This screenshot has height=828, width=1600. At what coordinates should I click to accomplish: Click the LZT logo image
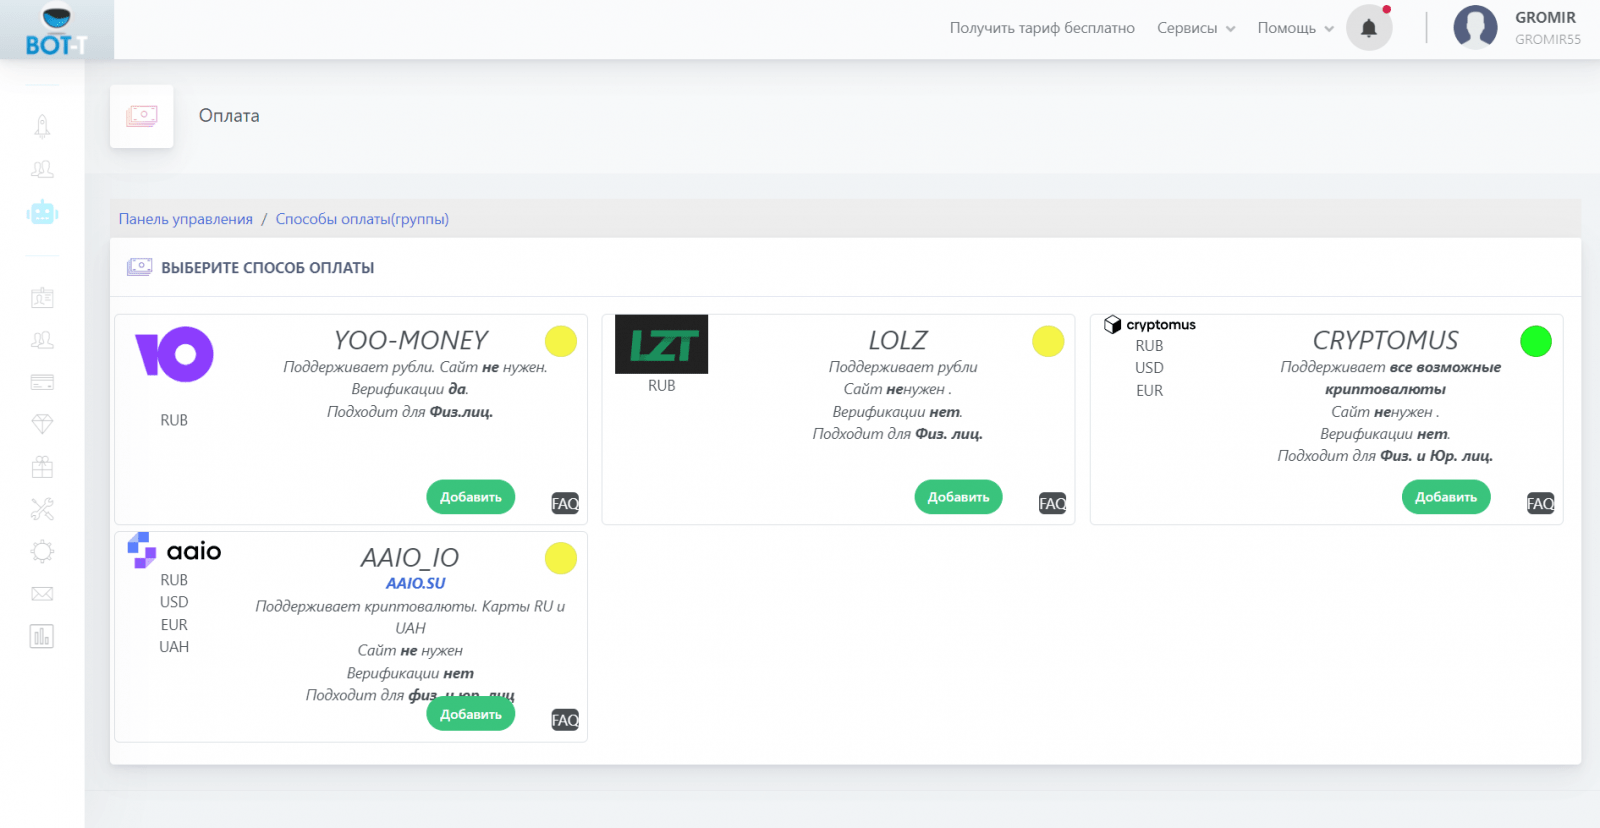[x=661, y=344]
